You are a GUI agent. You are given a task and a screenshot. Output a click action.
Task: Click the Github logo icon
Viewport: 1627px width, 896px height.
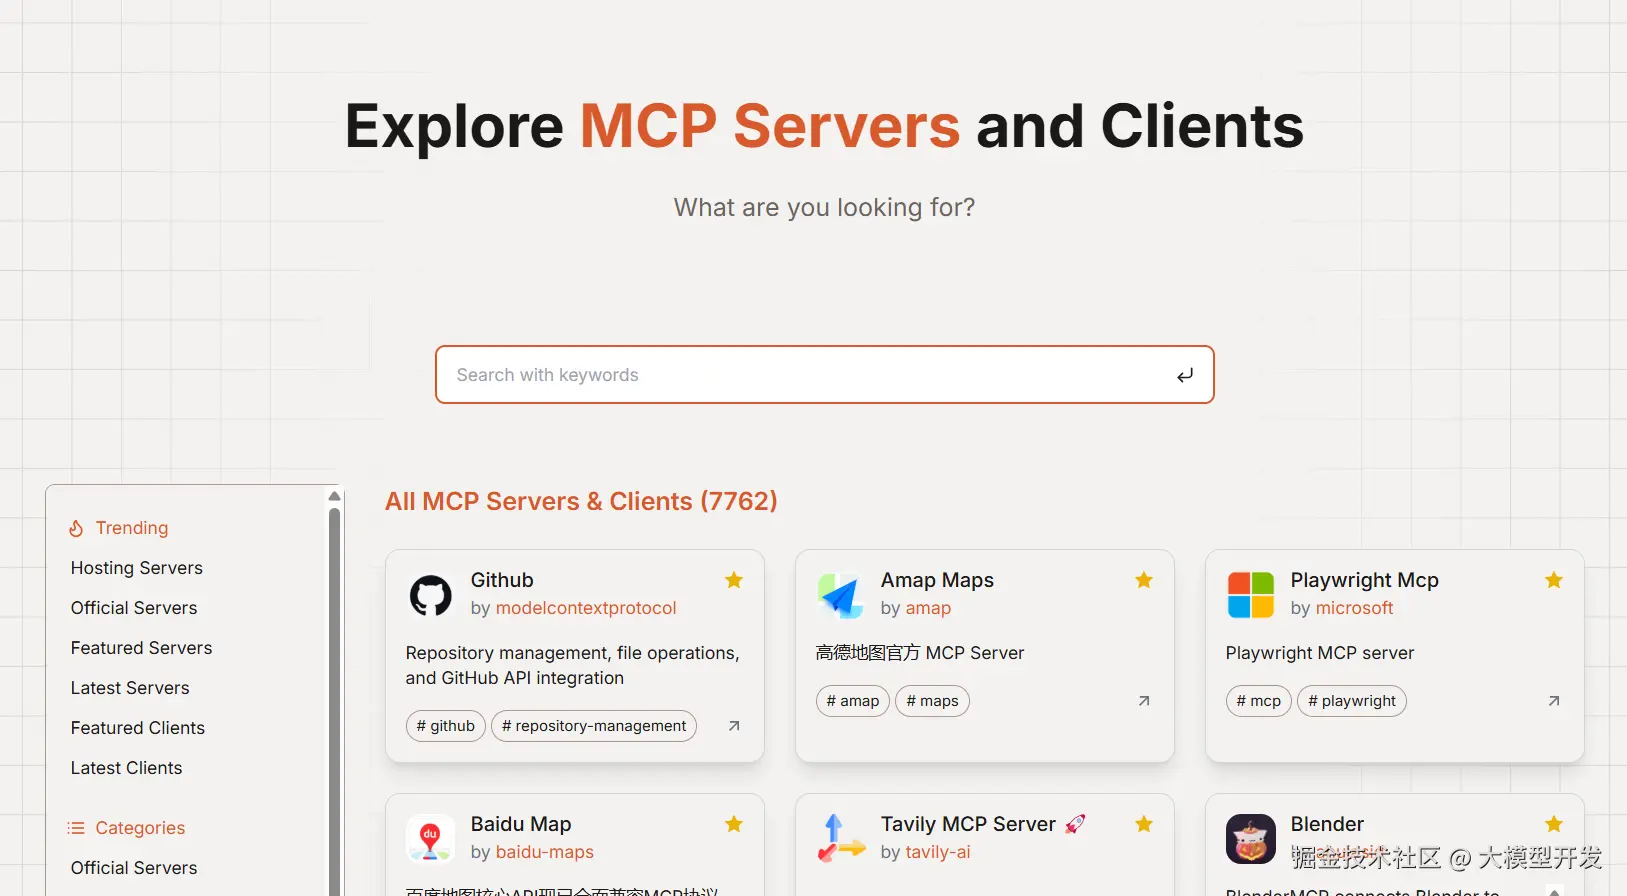click(430, 595)
